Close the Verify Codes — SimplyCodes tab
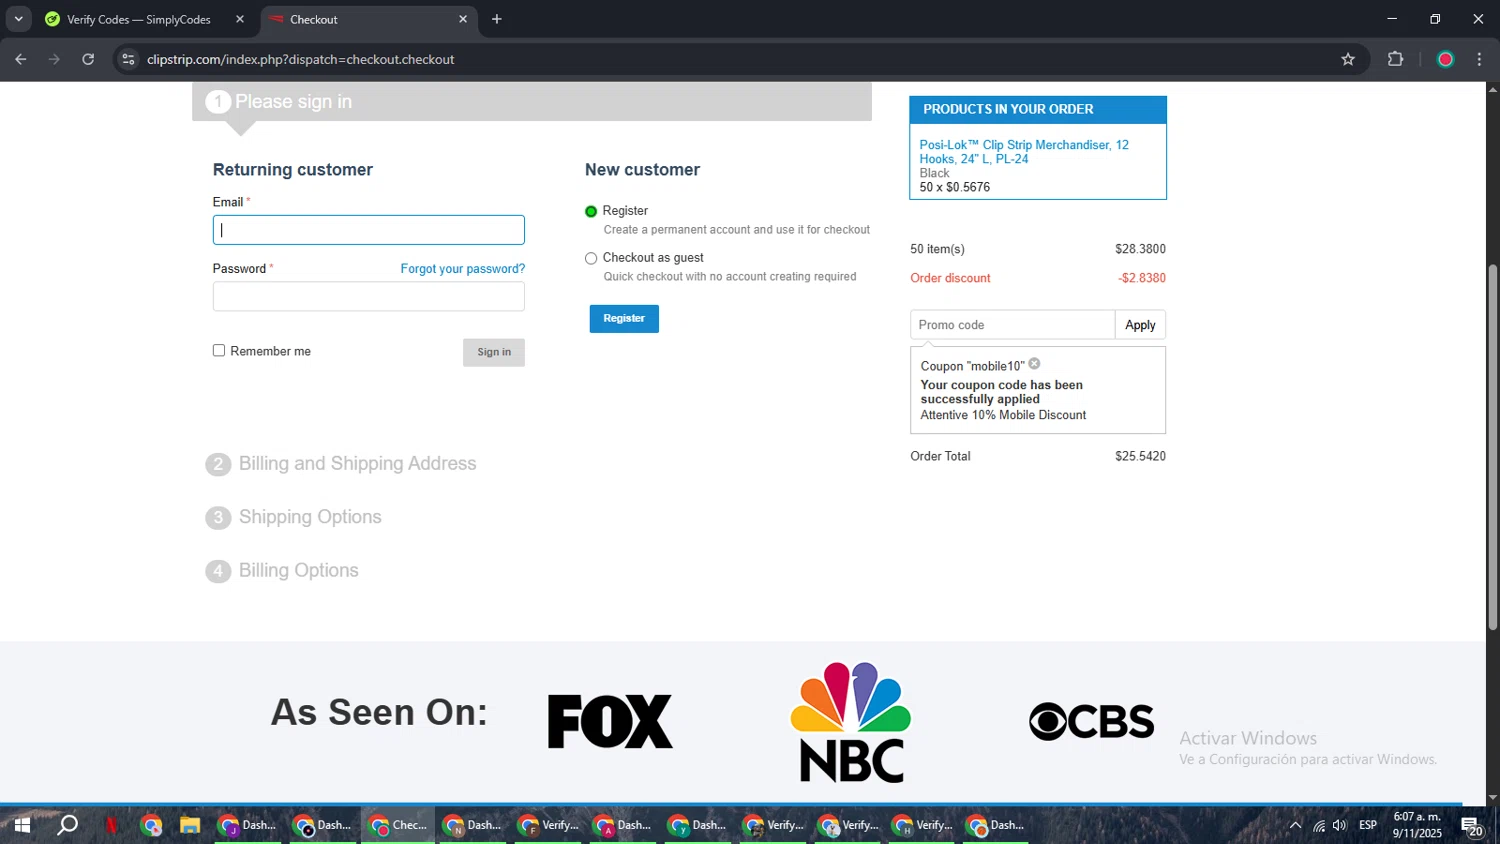Screen dimensions: 1500x844 240,19
